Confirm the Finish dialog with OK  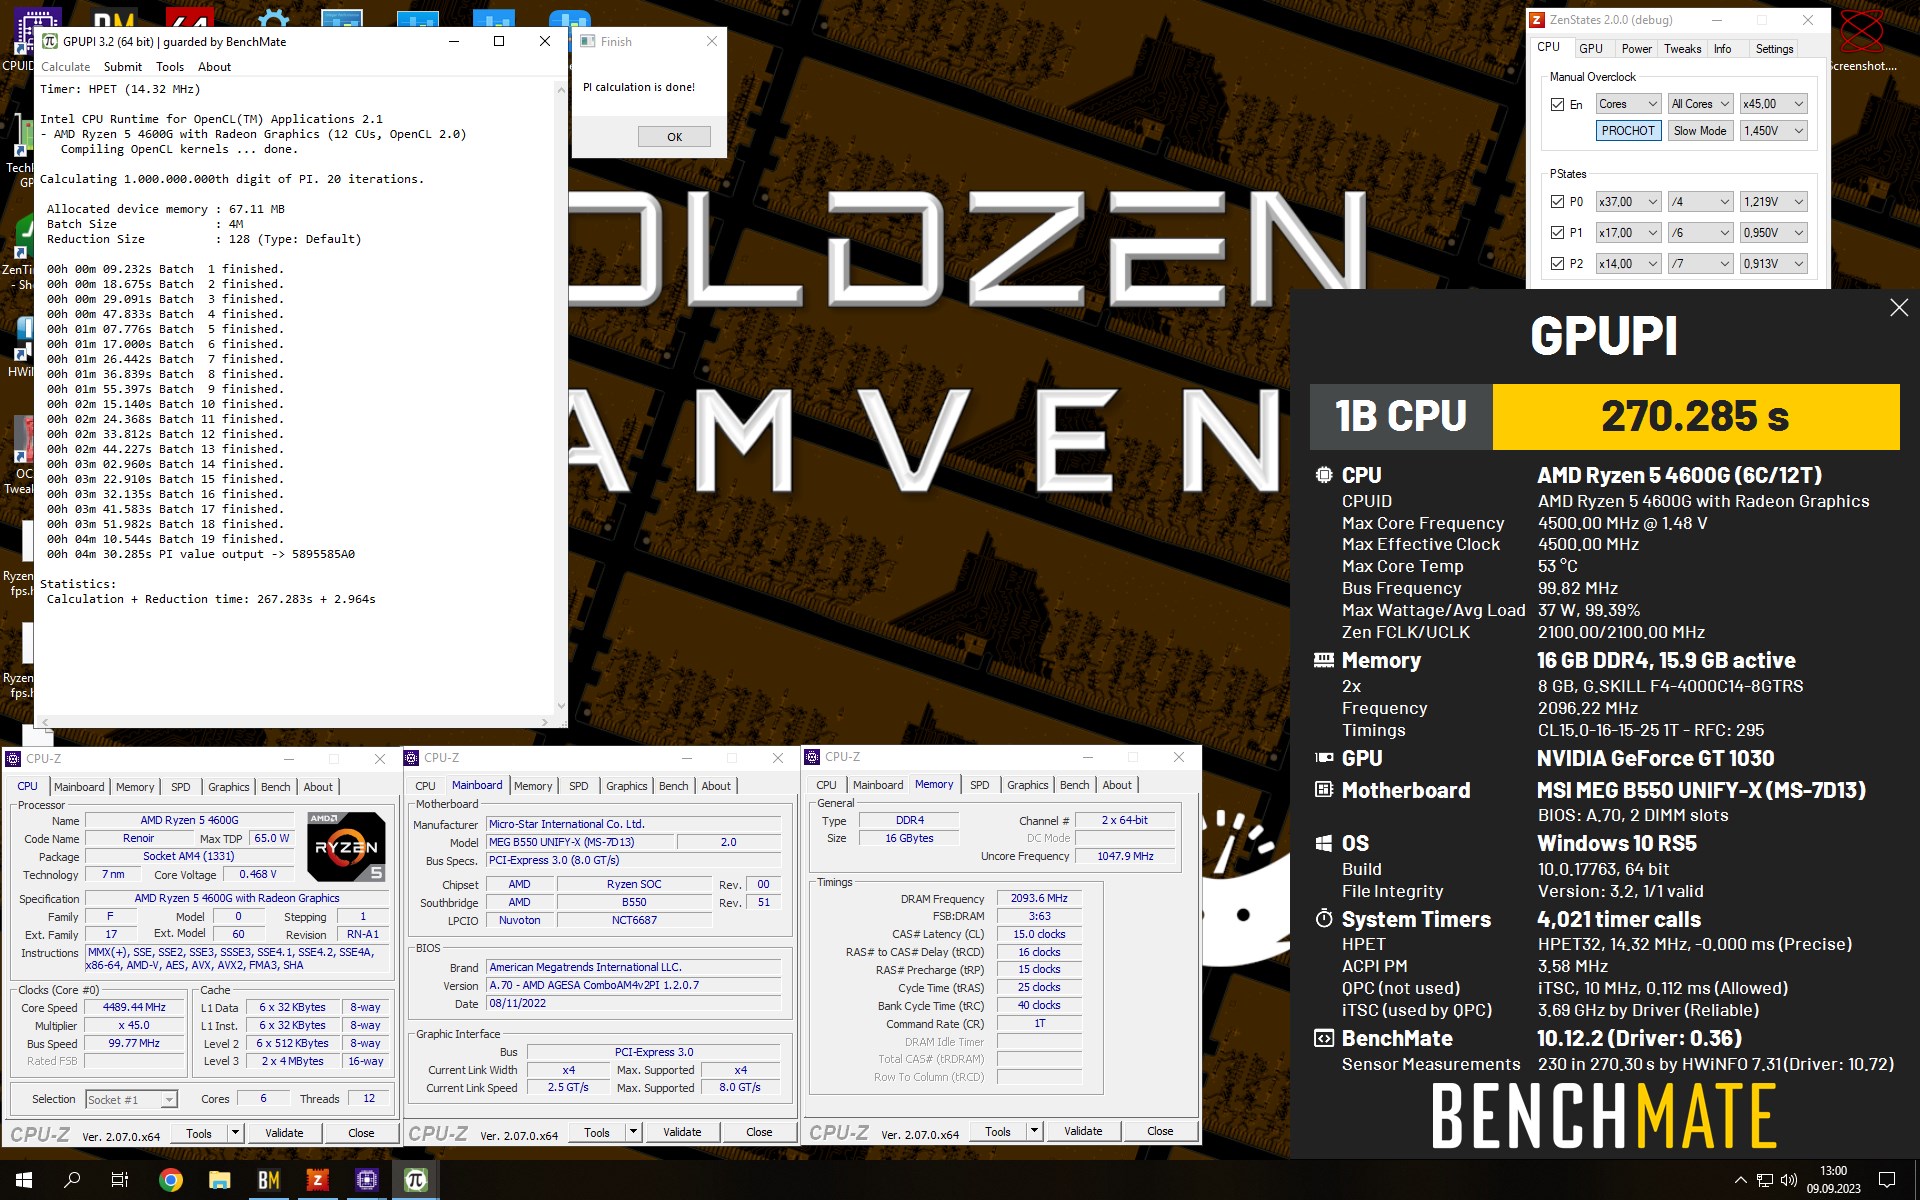point(674,137)
